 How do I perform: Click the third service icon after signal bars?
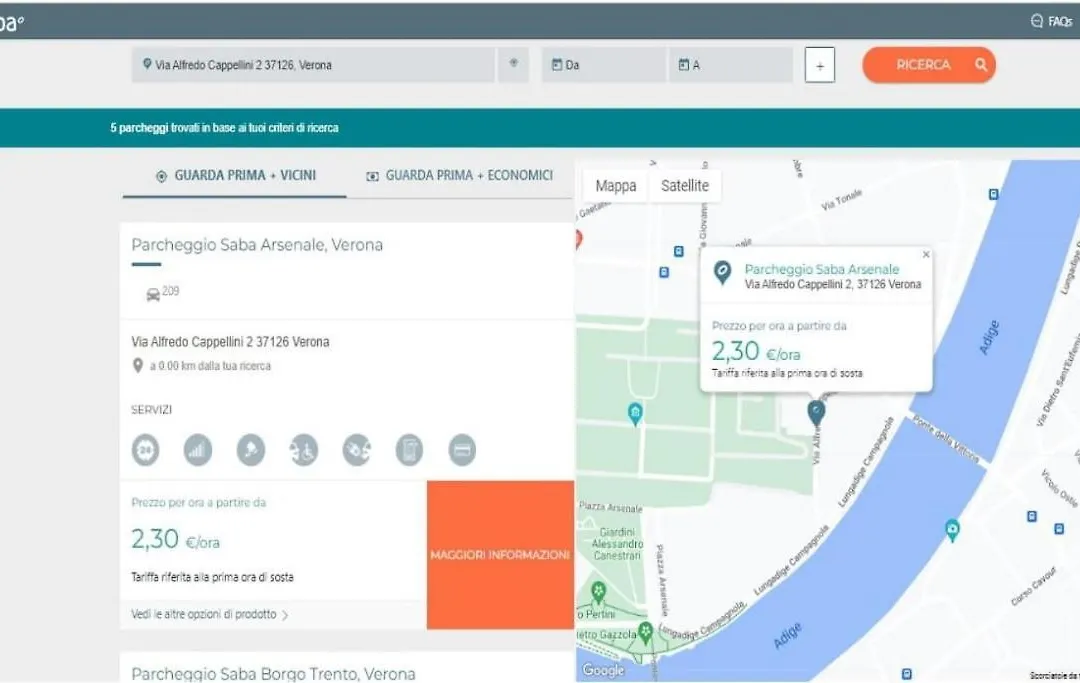(251, 450)
